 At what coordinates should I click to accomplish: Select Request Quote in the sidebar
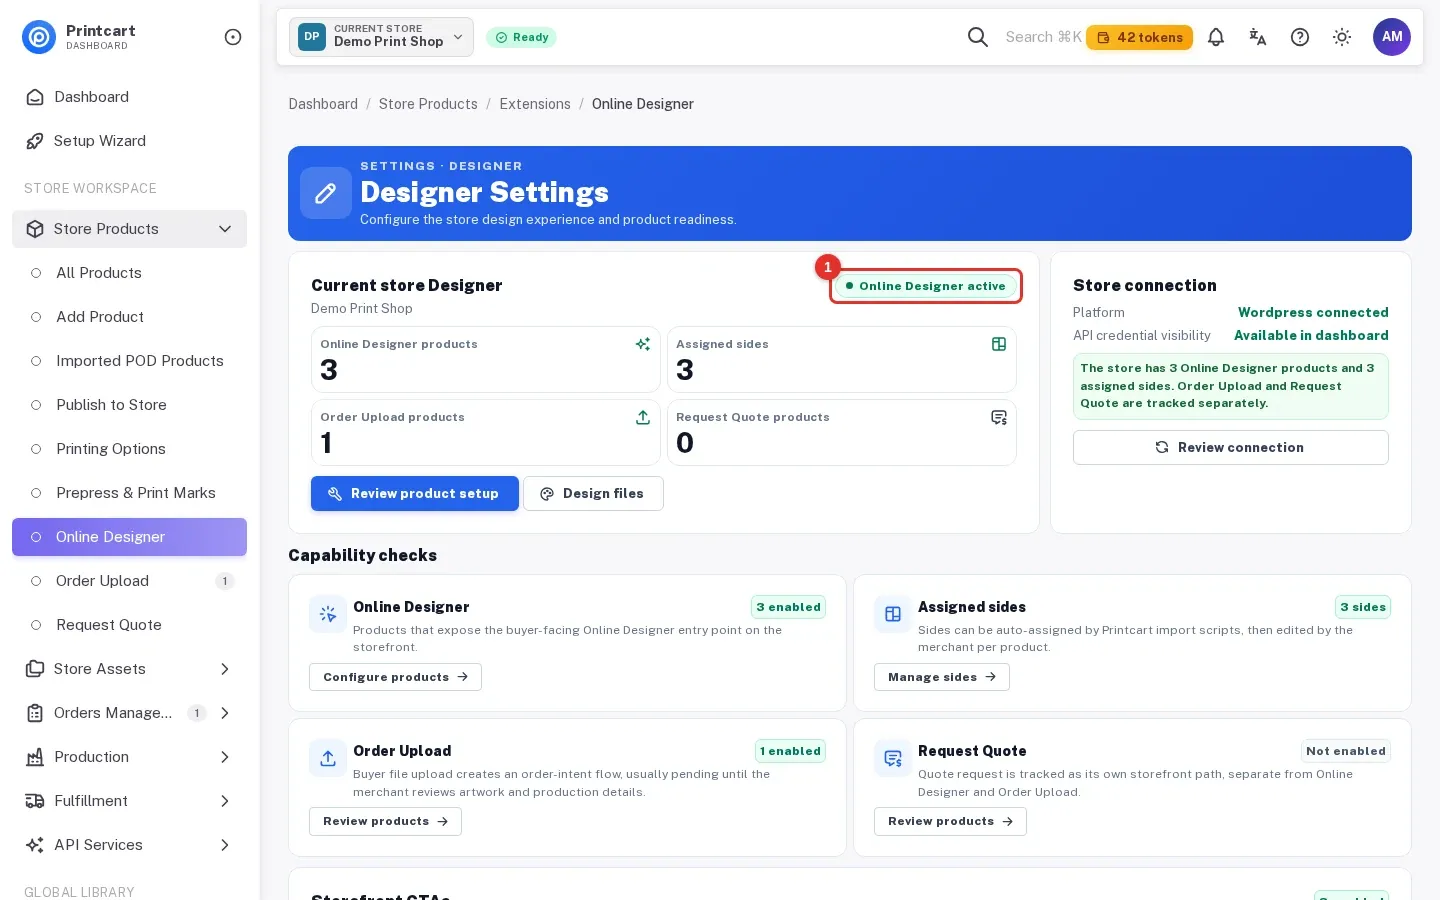coord(129,625)
